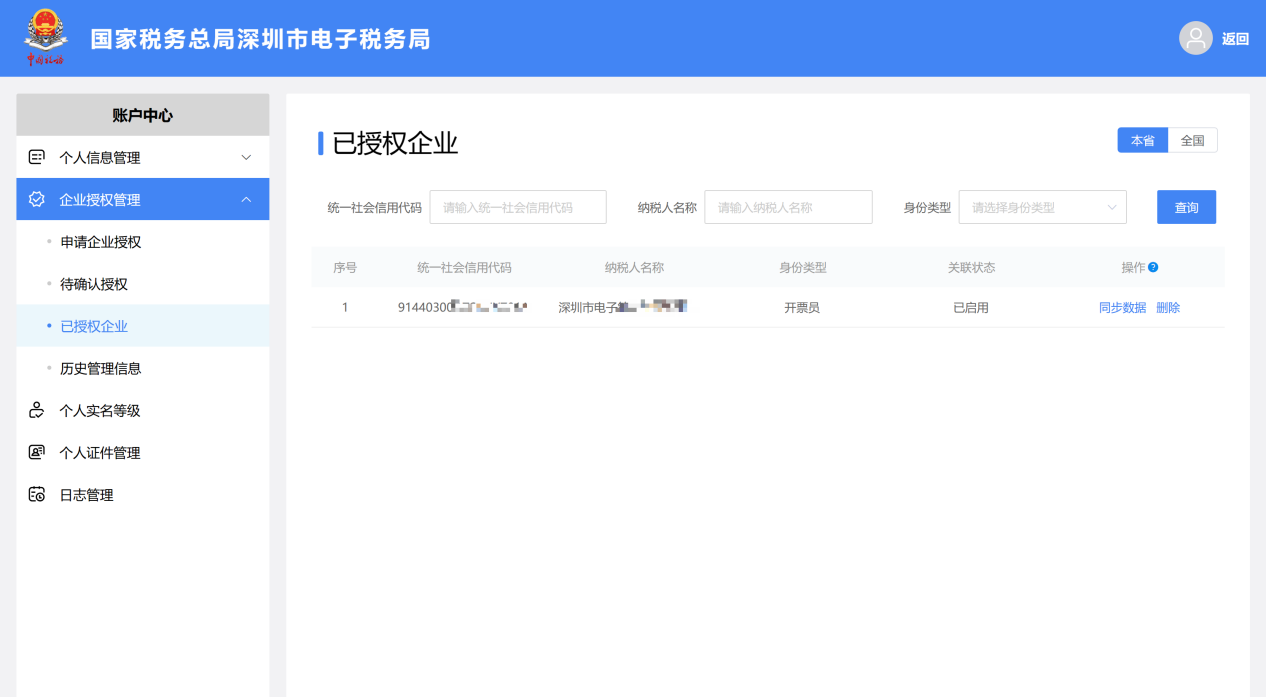Image resolution: width=1266 pixels, height=697 pixels.
Task: Click the 查询 button
Action: (x=1187, y=207)
